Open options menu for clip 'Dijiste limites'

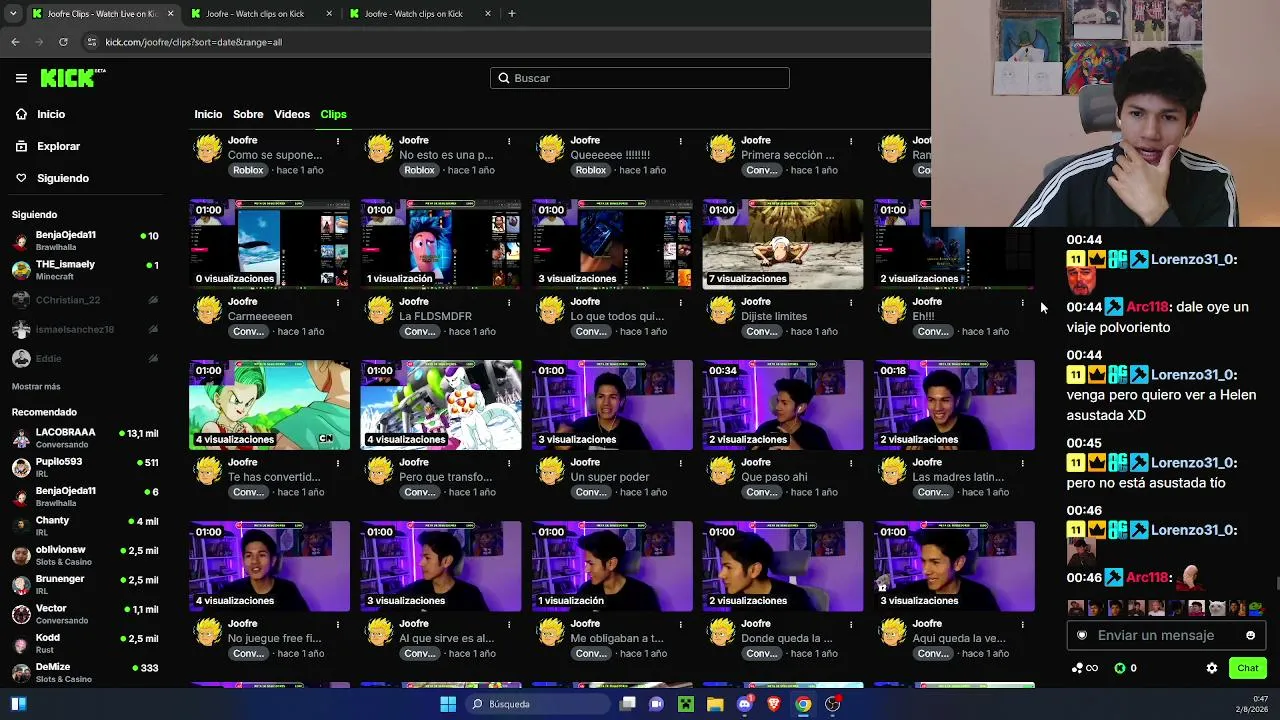(x=851, y=302)
